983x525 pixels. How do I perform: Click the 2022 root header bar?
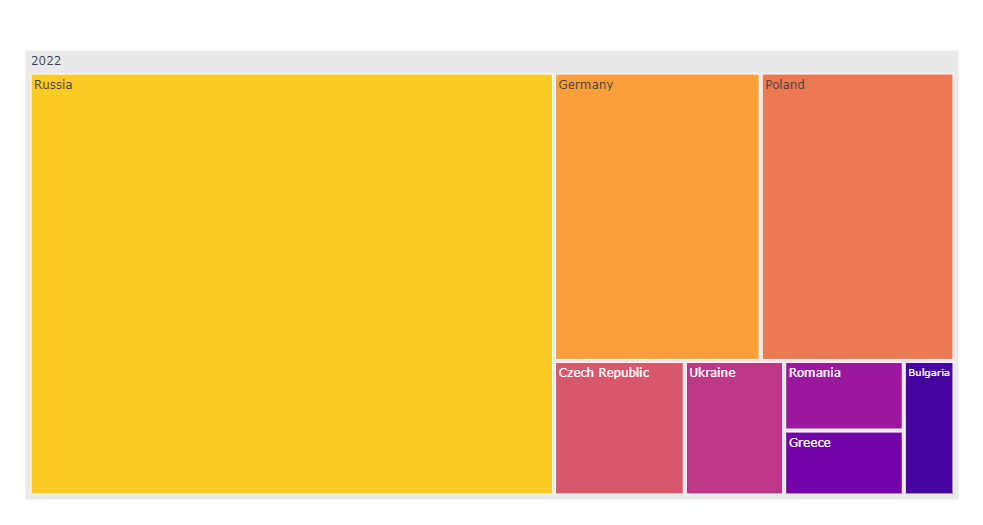492,61
